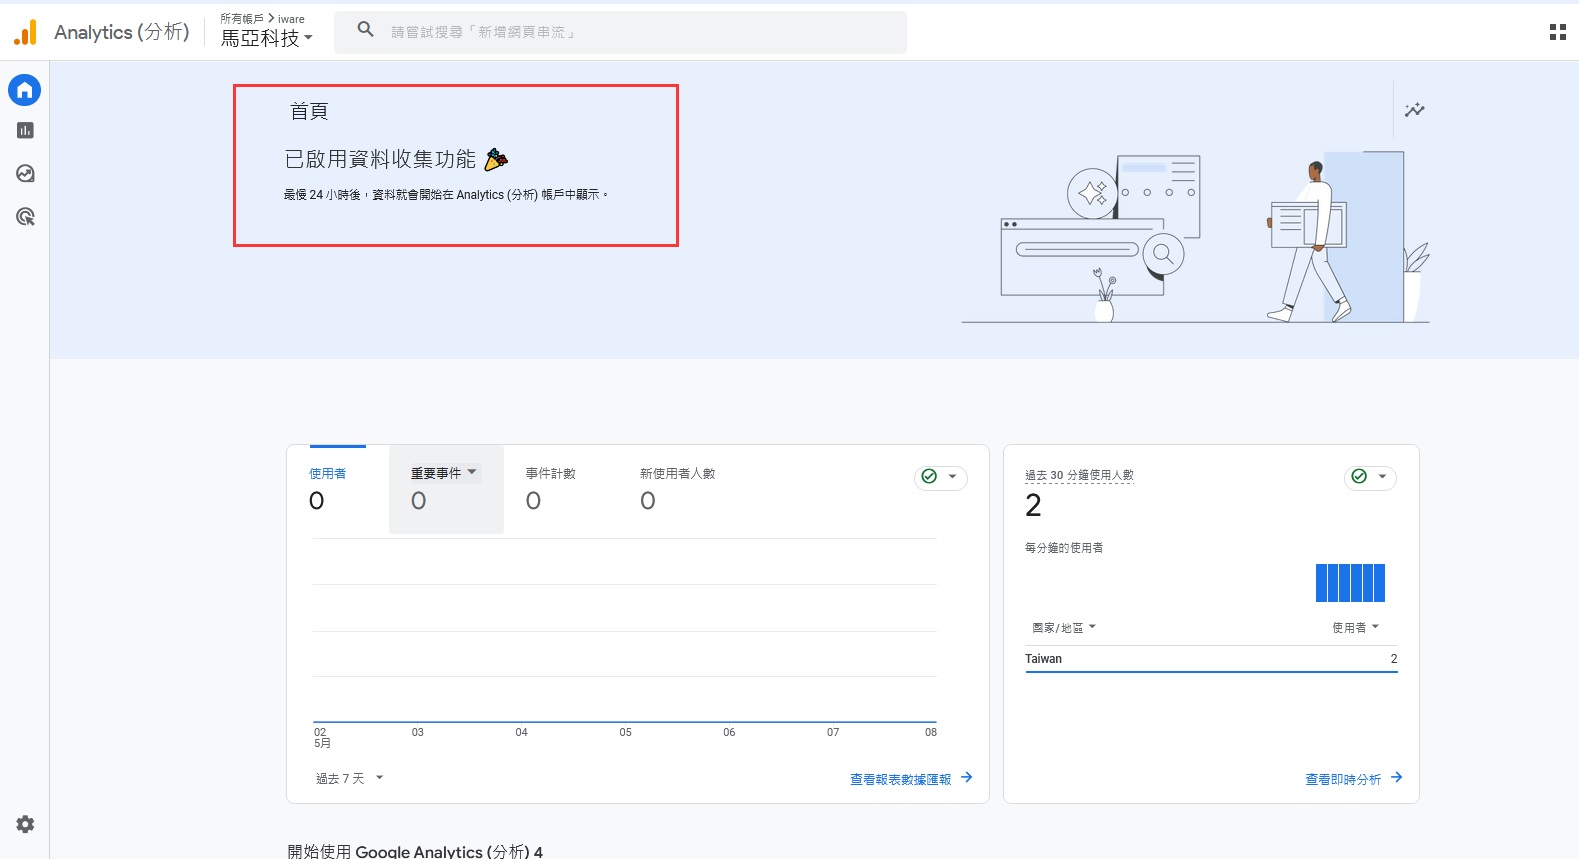Click the 過去 30 分鐘使用人數 label
The height and width of the screenshot is (859, 1579).
[1079, 476]
